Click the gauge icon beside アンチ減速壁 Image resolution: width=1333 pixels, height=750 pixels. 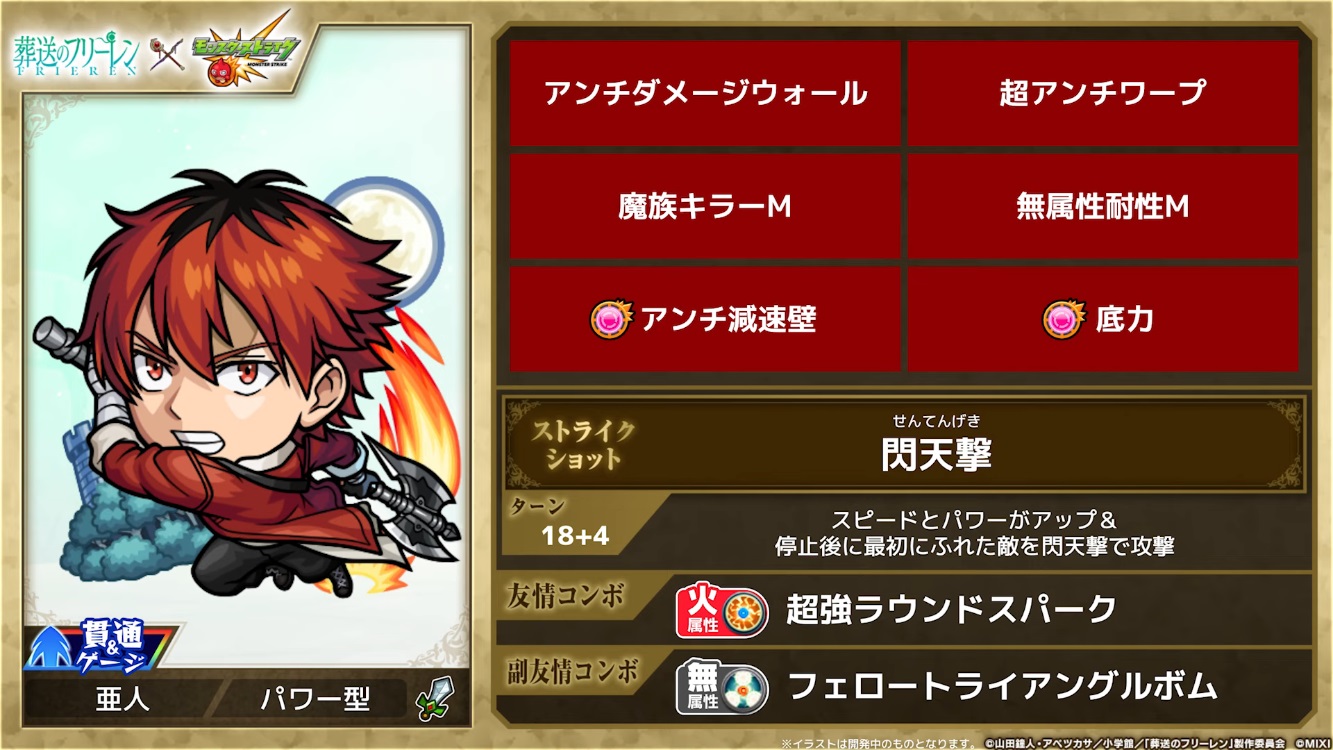click(612, 319)
